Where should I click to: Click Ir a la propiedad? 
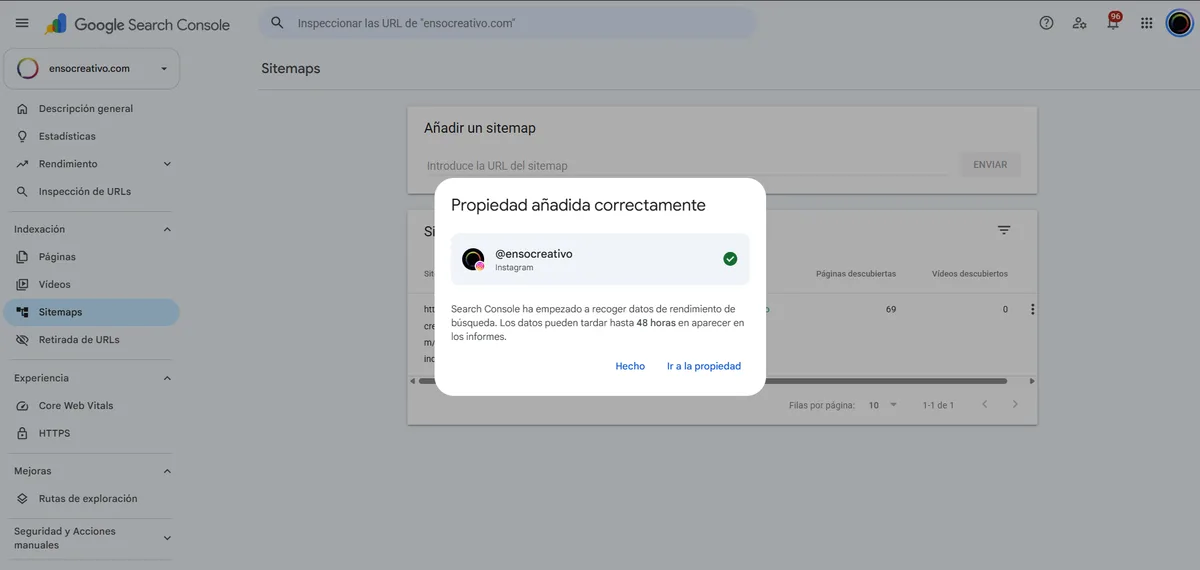coord(704,366)
